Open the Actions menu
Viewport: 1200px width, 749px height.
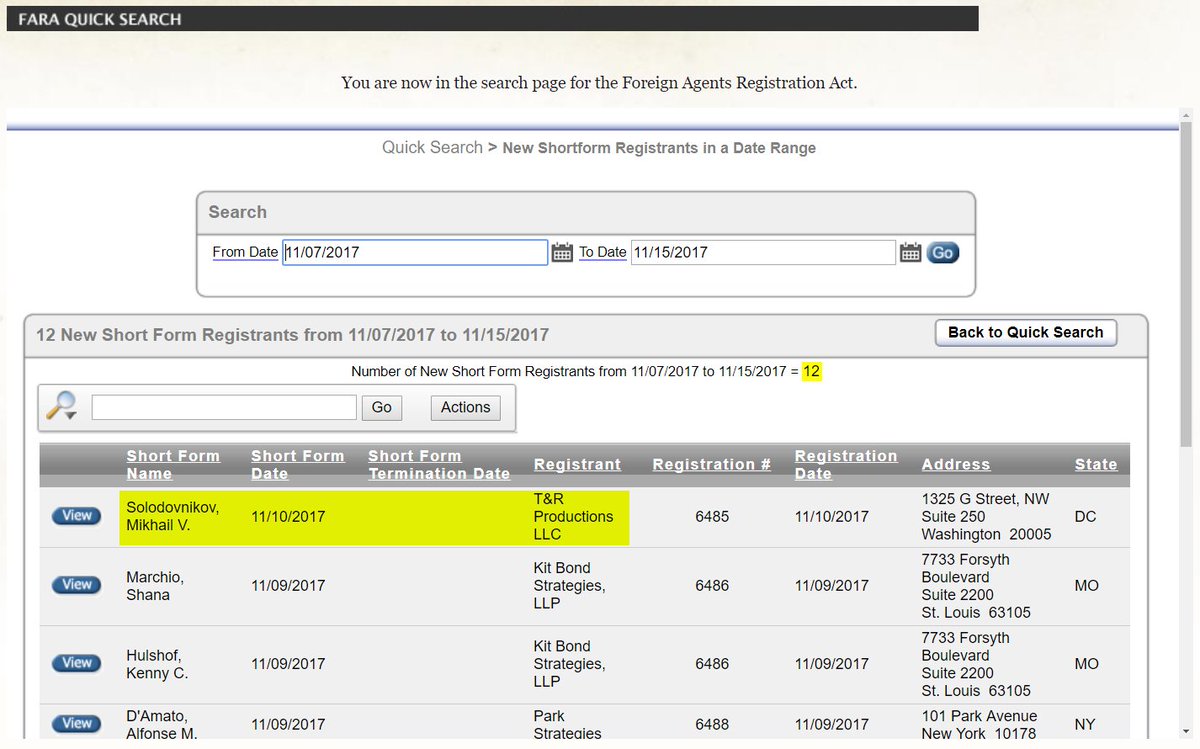tap(466, 407)
